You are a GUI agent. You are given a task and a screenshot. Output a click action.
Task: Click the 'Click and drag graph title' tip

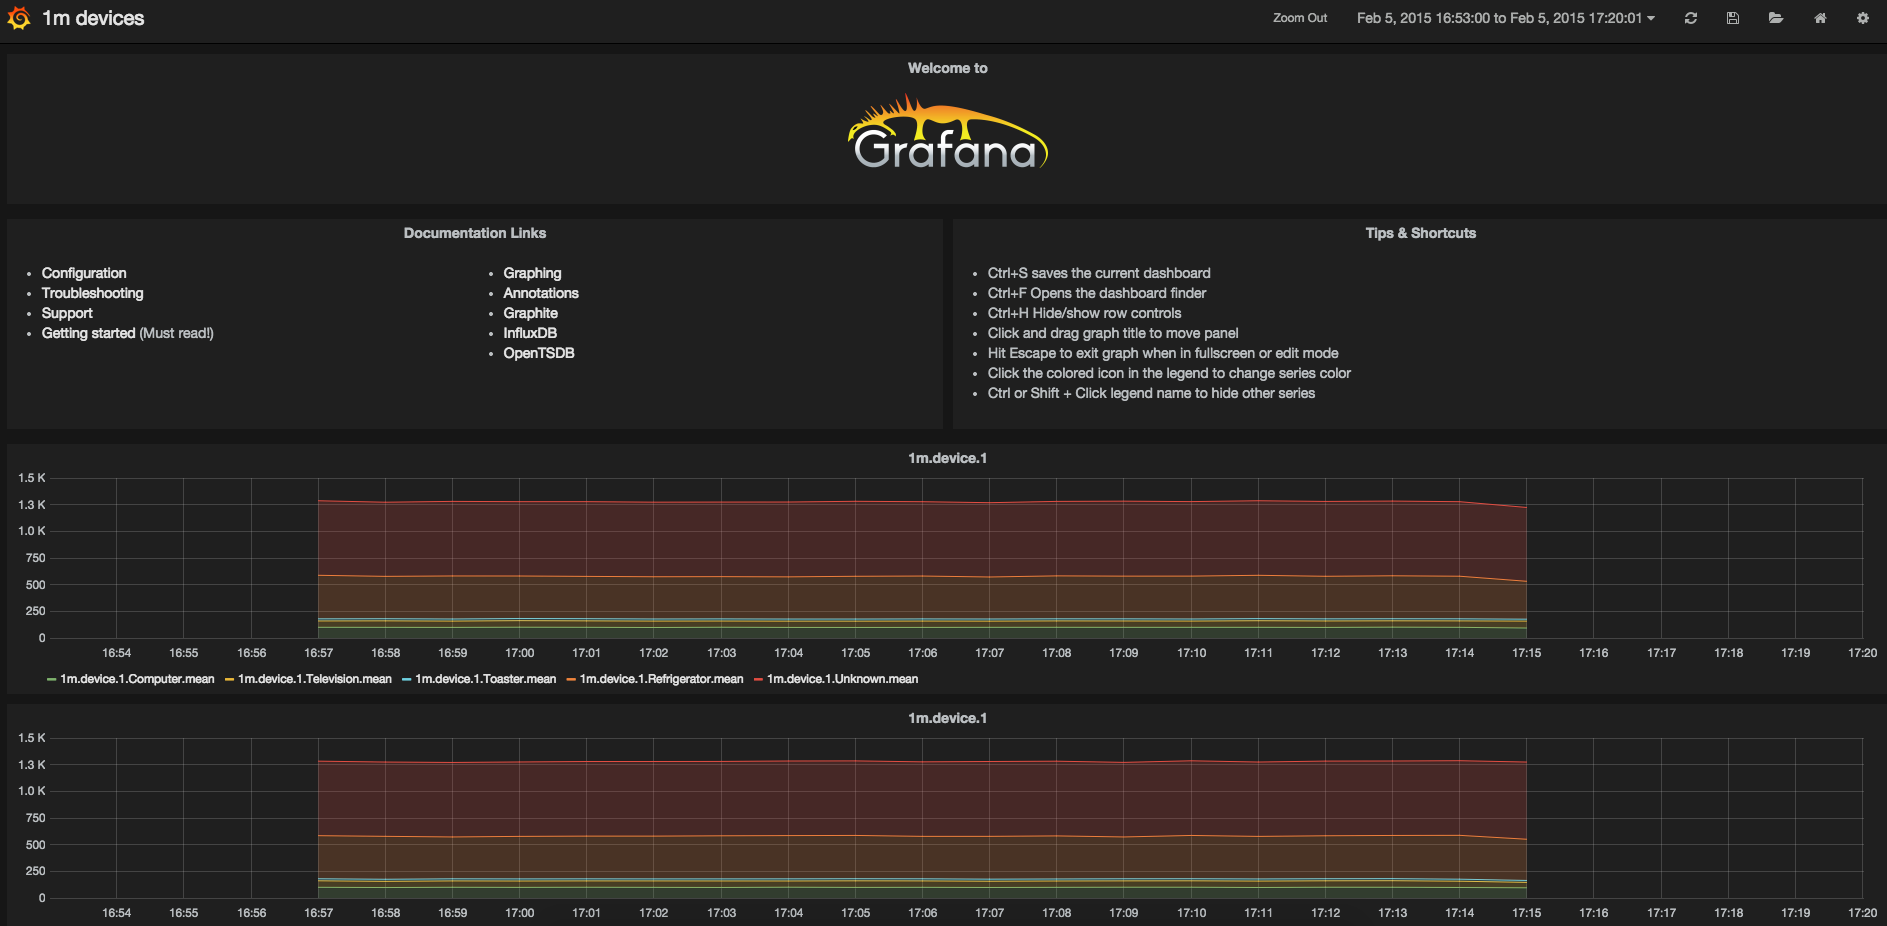click(1113, 333)
